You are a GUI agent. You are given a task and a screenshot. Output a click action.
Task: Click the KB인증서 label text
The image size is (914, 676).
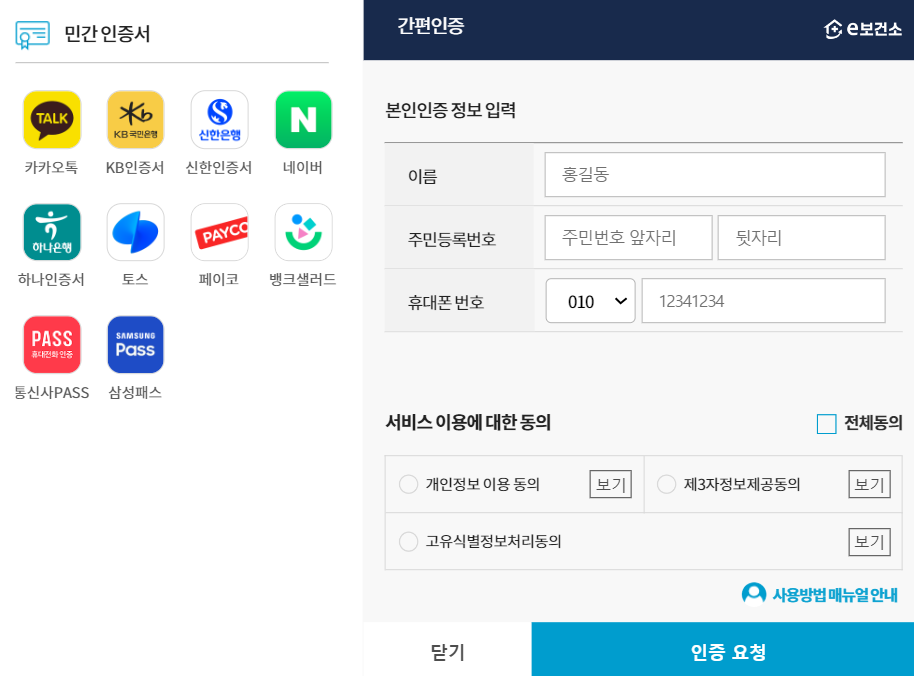pos(135,168)
